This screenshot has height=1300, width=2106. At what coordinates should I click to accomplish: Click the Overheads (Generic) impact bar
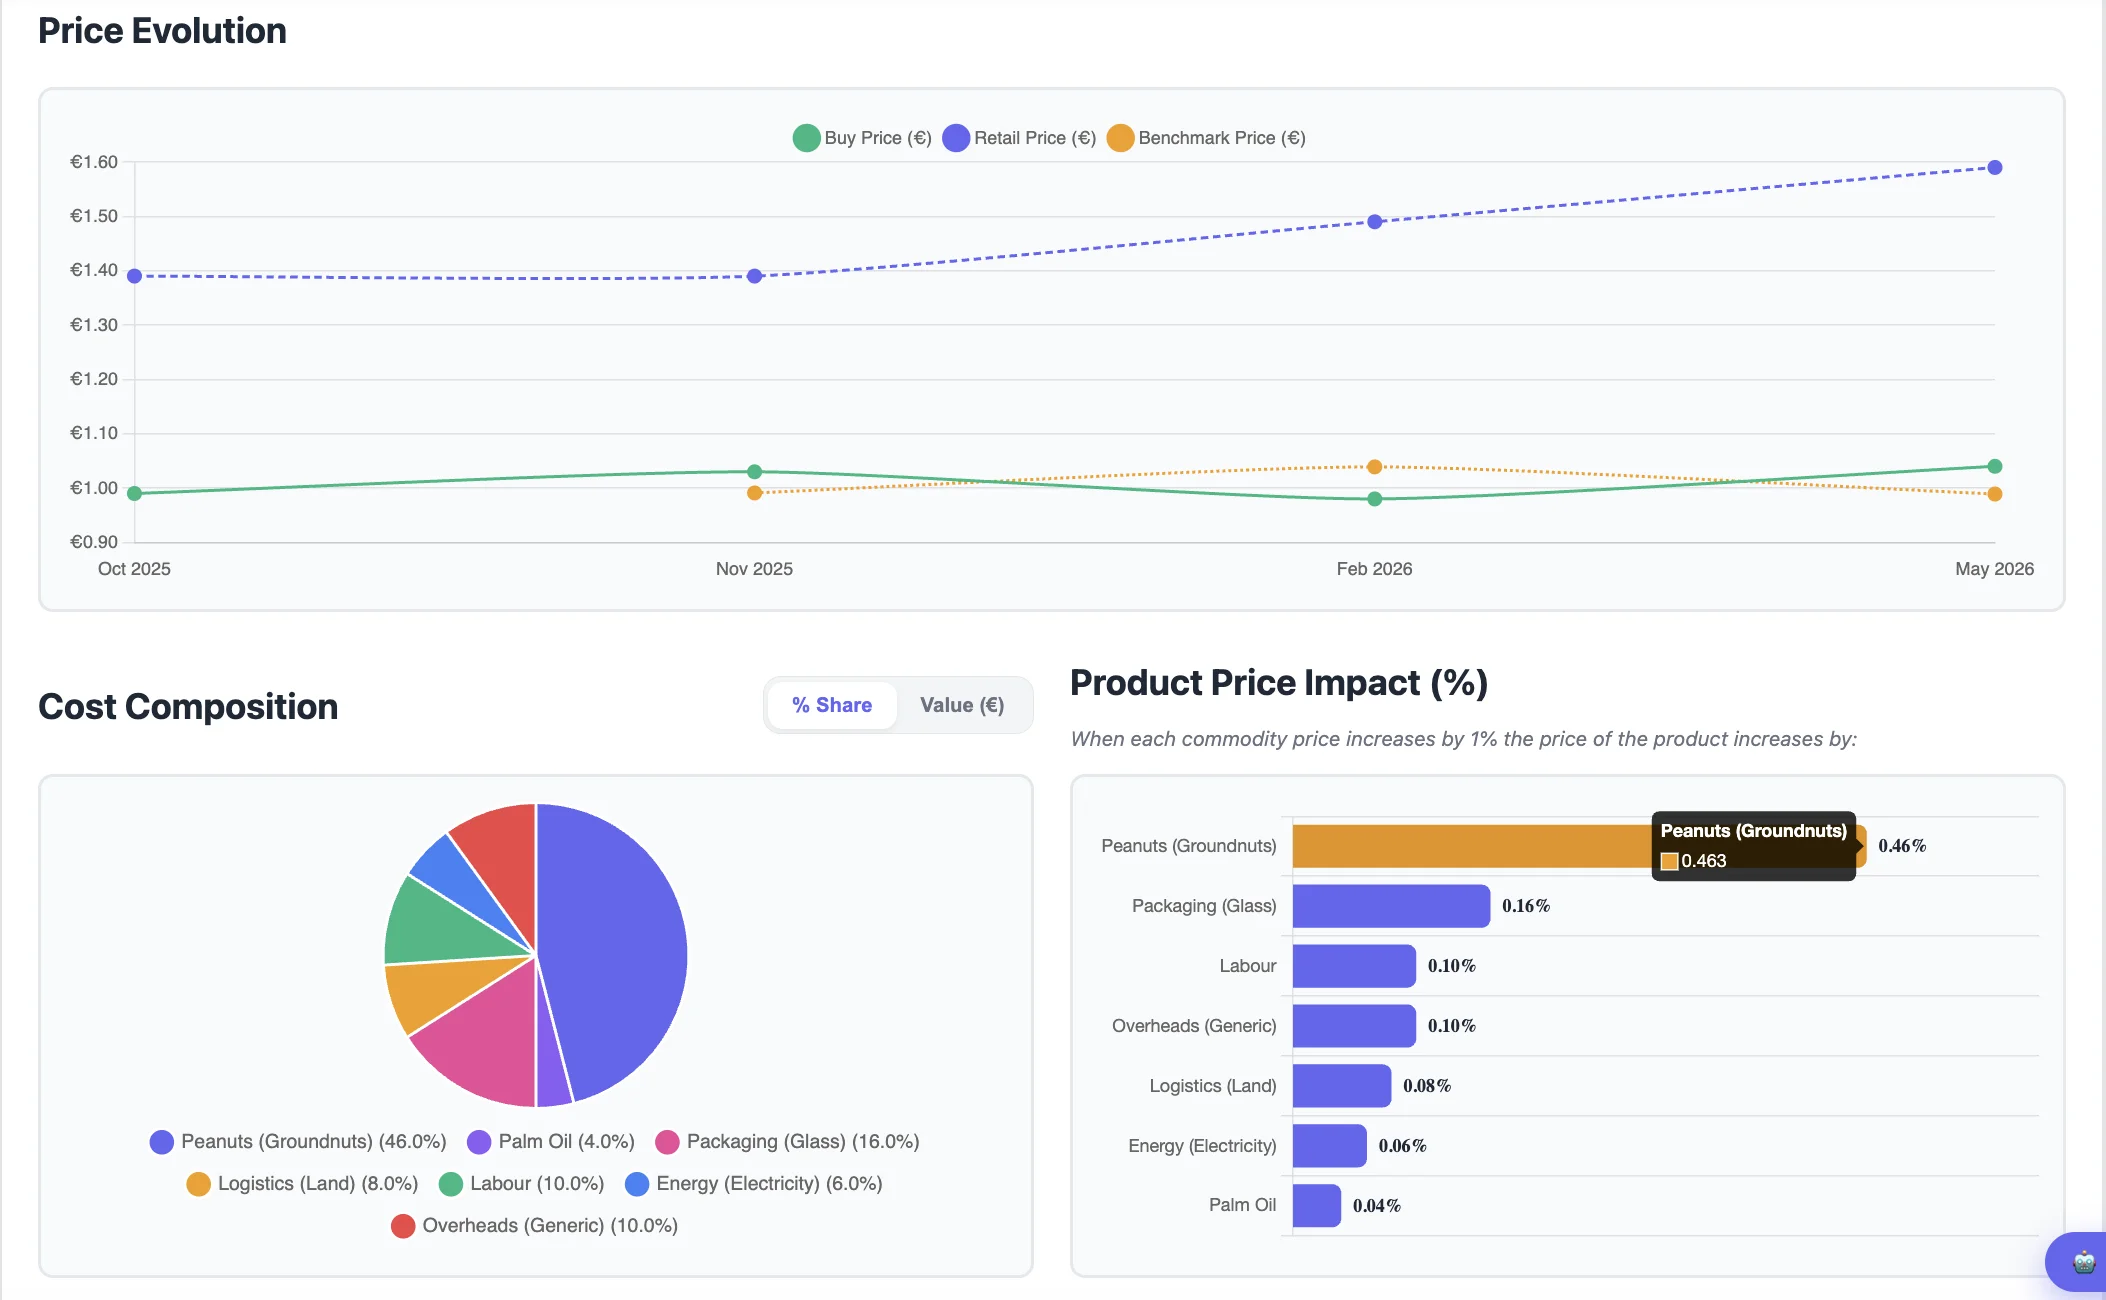point(1354,1026)
